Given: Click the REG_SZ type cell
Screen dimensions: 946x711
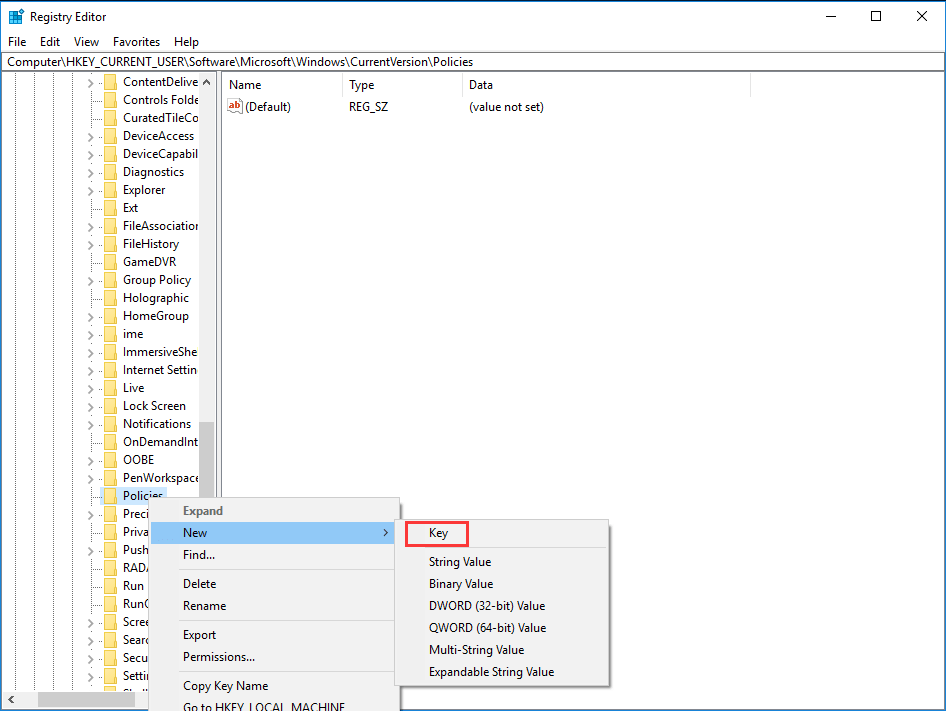Looking at the screenshot, I should coord(368,107).
